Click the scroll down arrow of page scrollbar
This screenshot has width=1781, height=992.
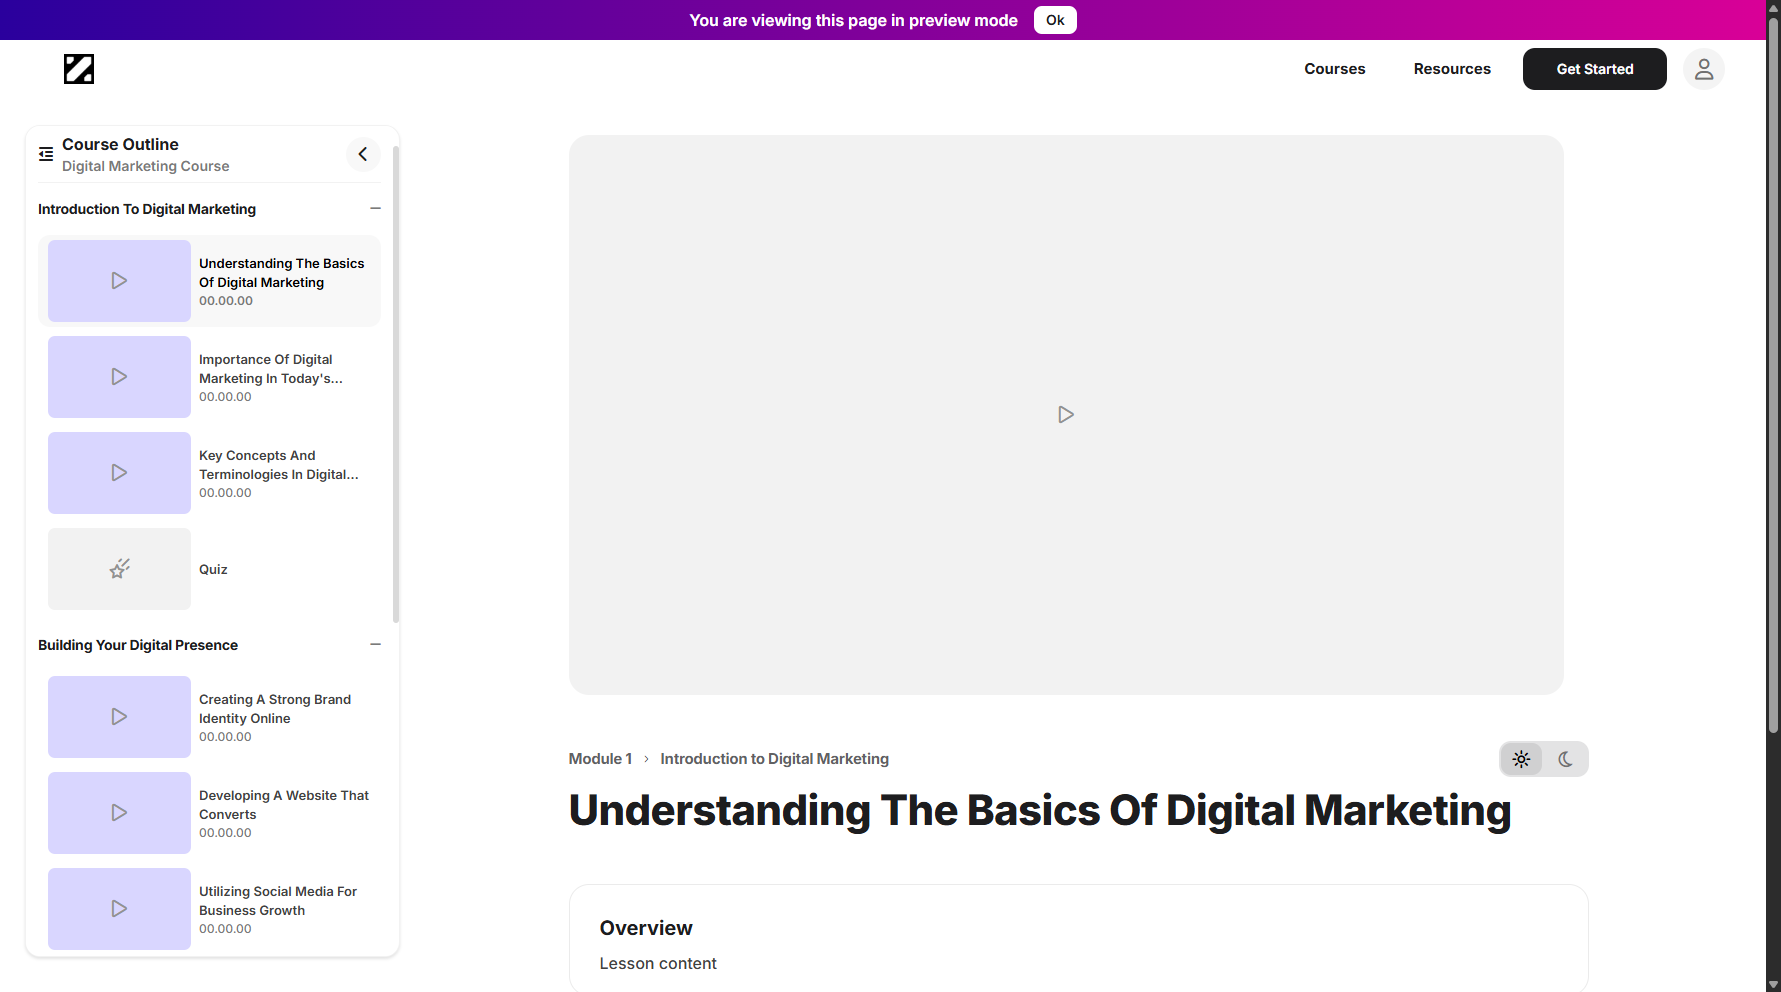(1773, 984)
